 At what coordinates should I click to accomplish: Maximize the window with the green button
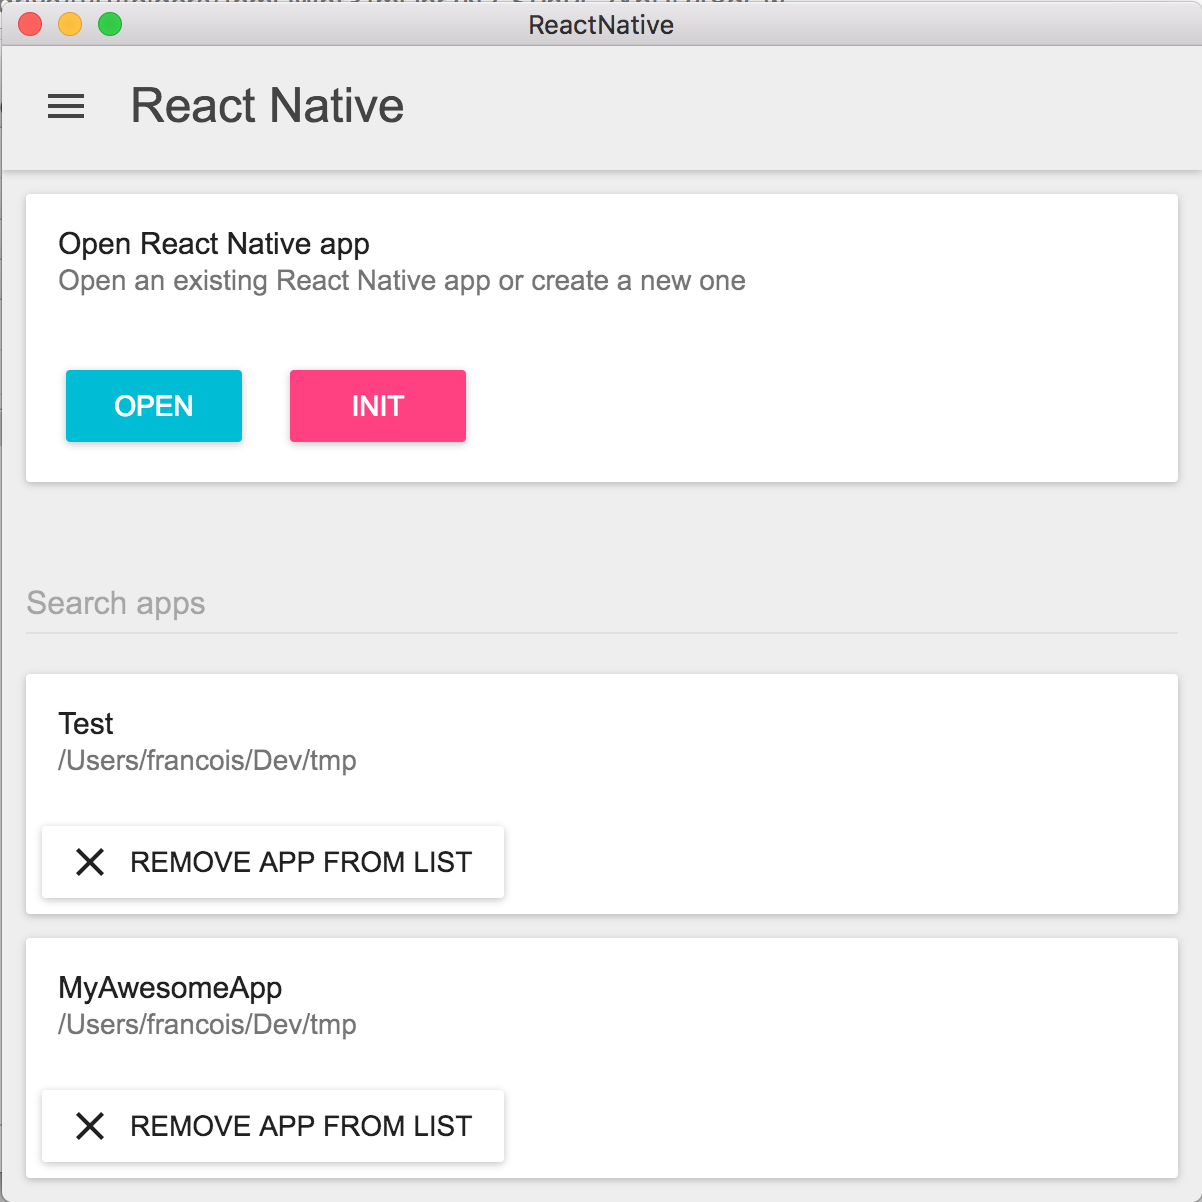(110, 24)
